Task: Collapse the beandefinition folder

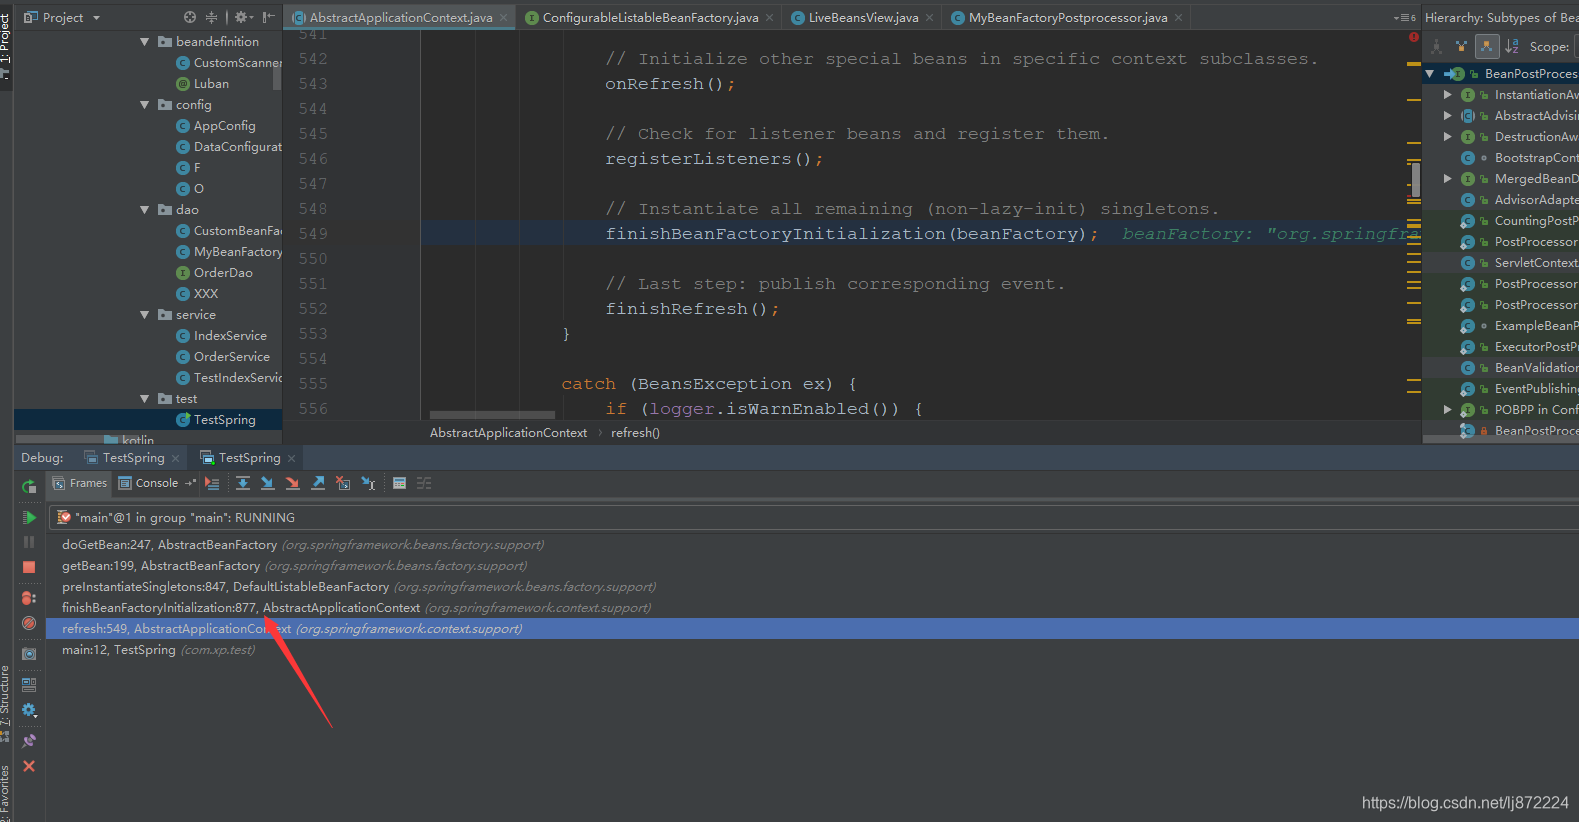Action: coord(145,41)
